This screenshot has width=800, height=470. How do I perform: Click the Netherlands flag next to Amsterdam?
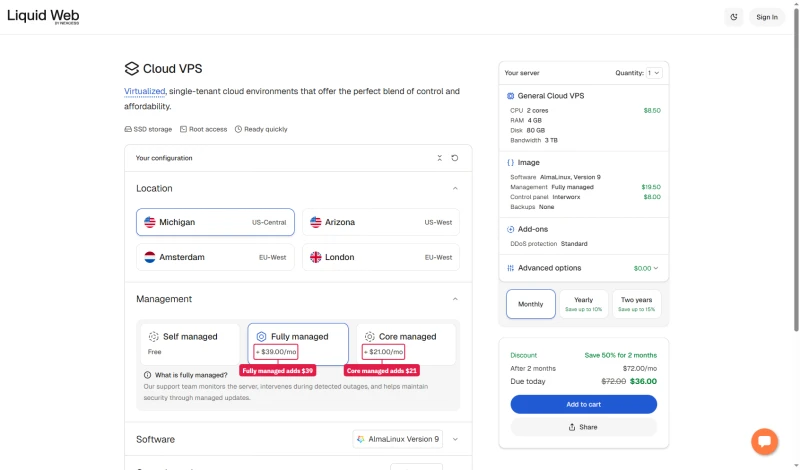point(149,257)
